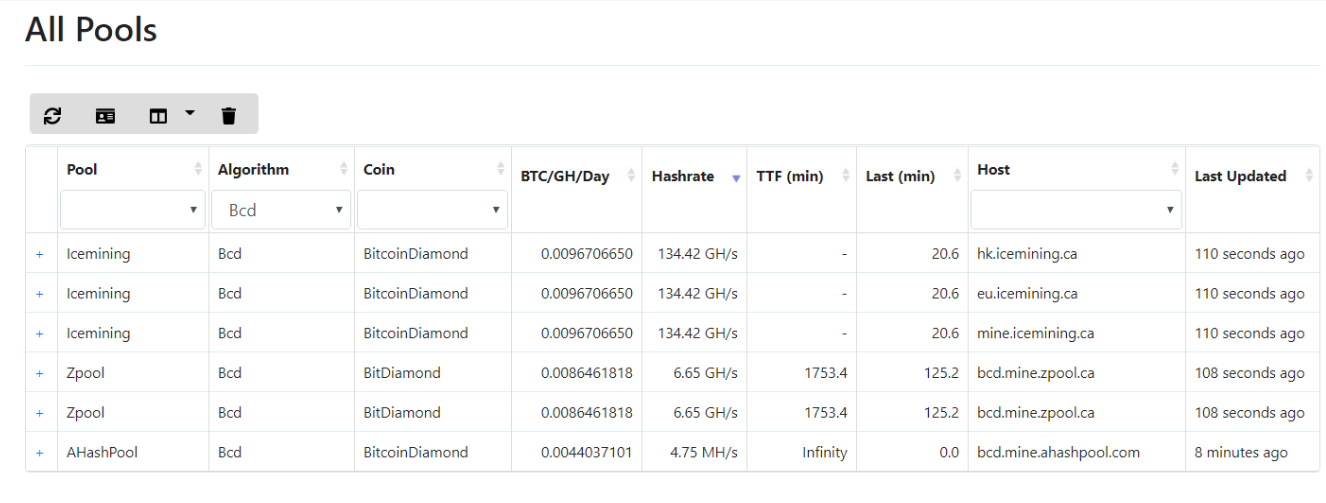Click host hk.icemining.ca cell

click(1027, 254)
